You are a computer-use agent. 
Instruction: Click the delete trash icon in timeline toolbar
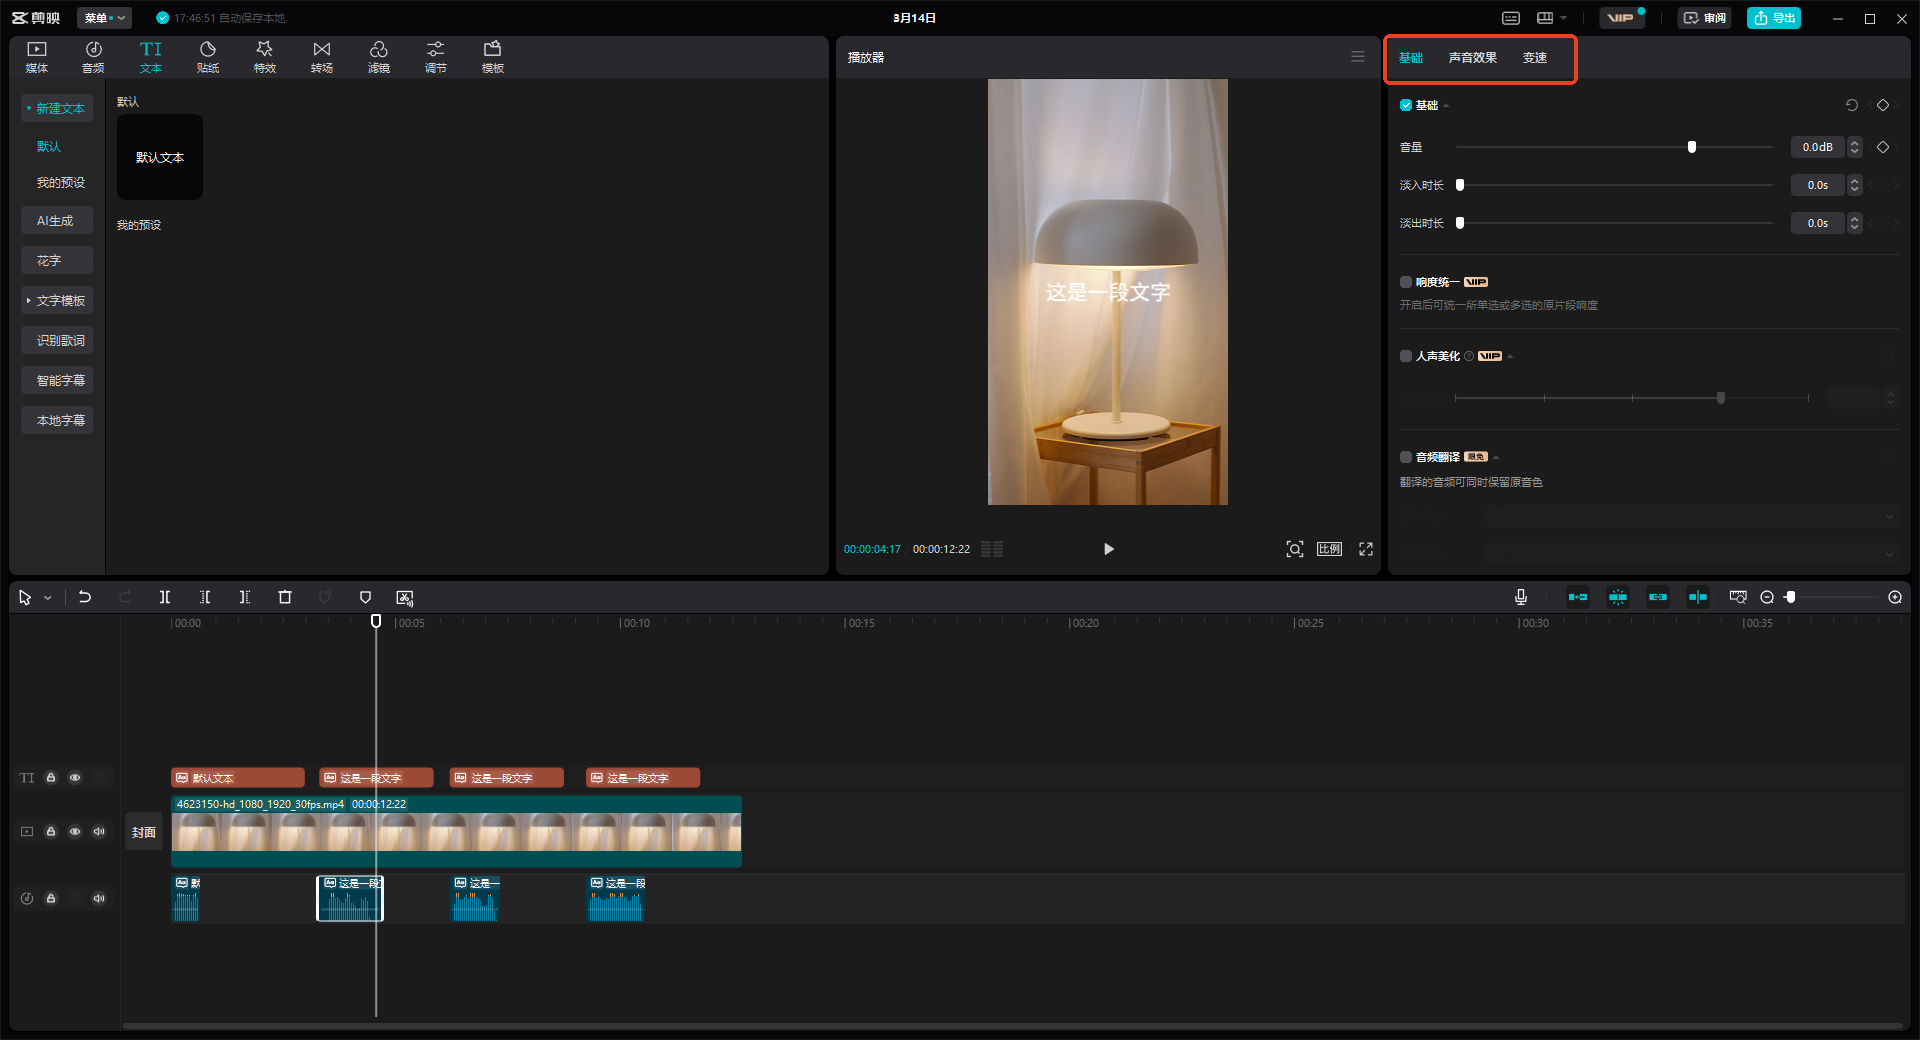tap(285, 597)
